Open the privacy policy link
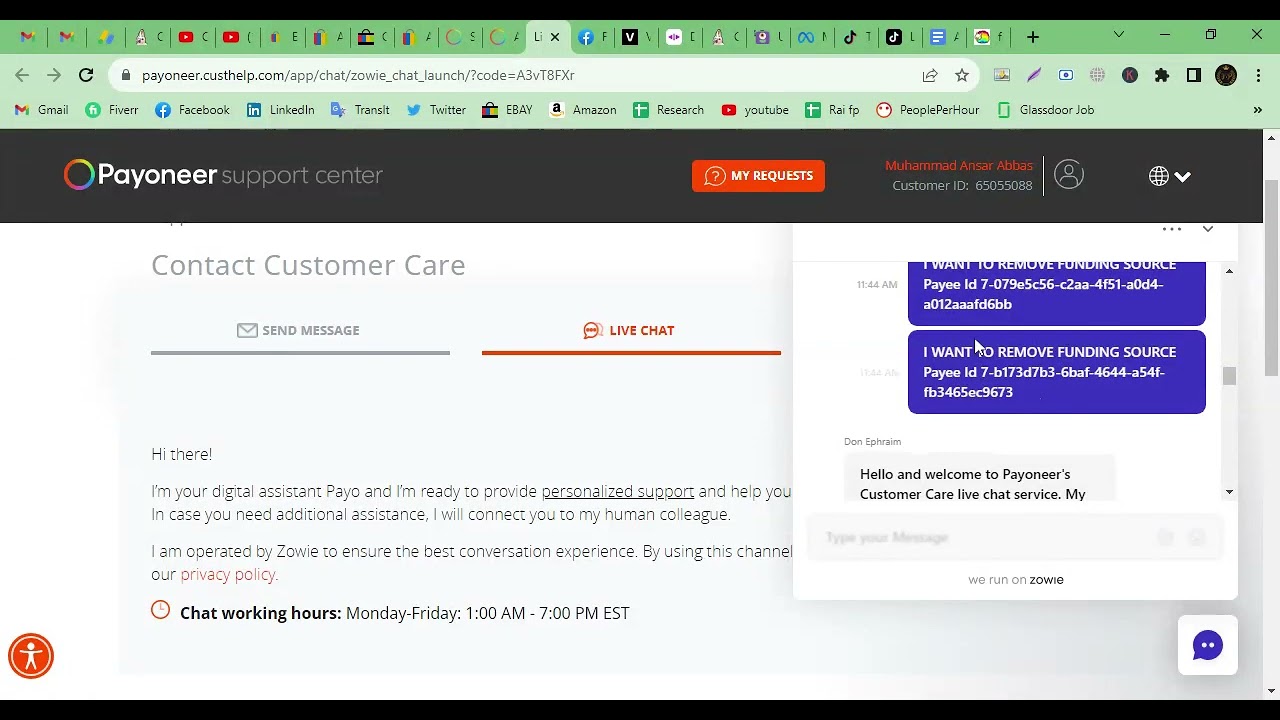 227,574
